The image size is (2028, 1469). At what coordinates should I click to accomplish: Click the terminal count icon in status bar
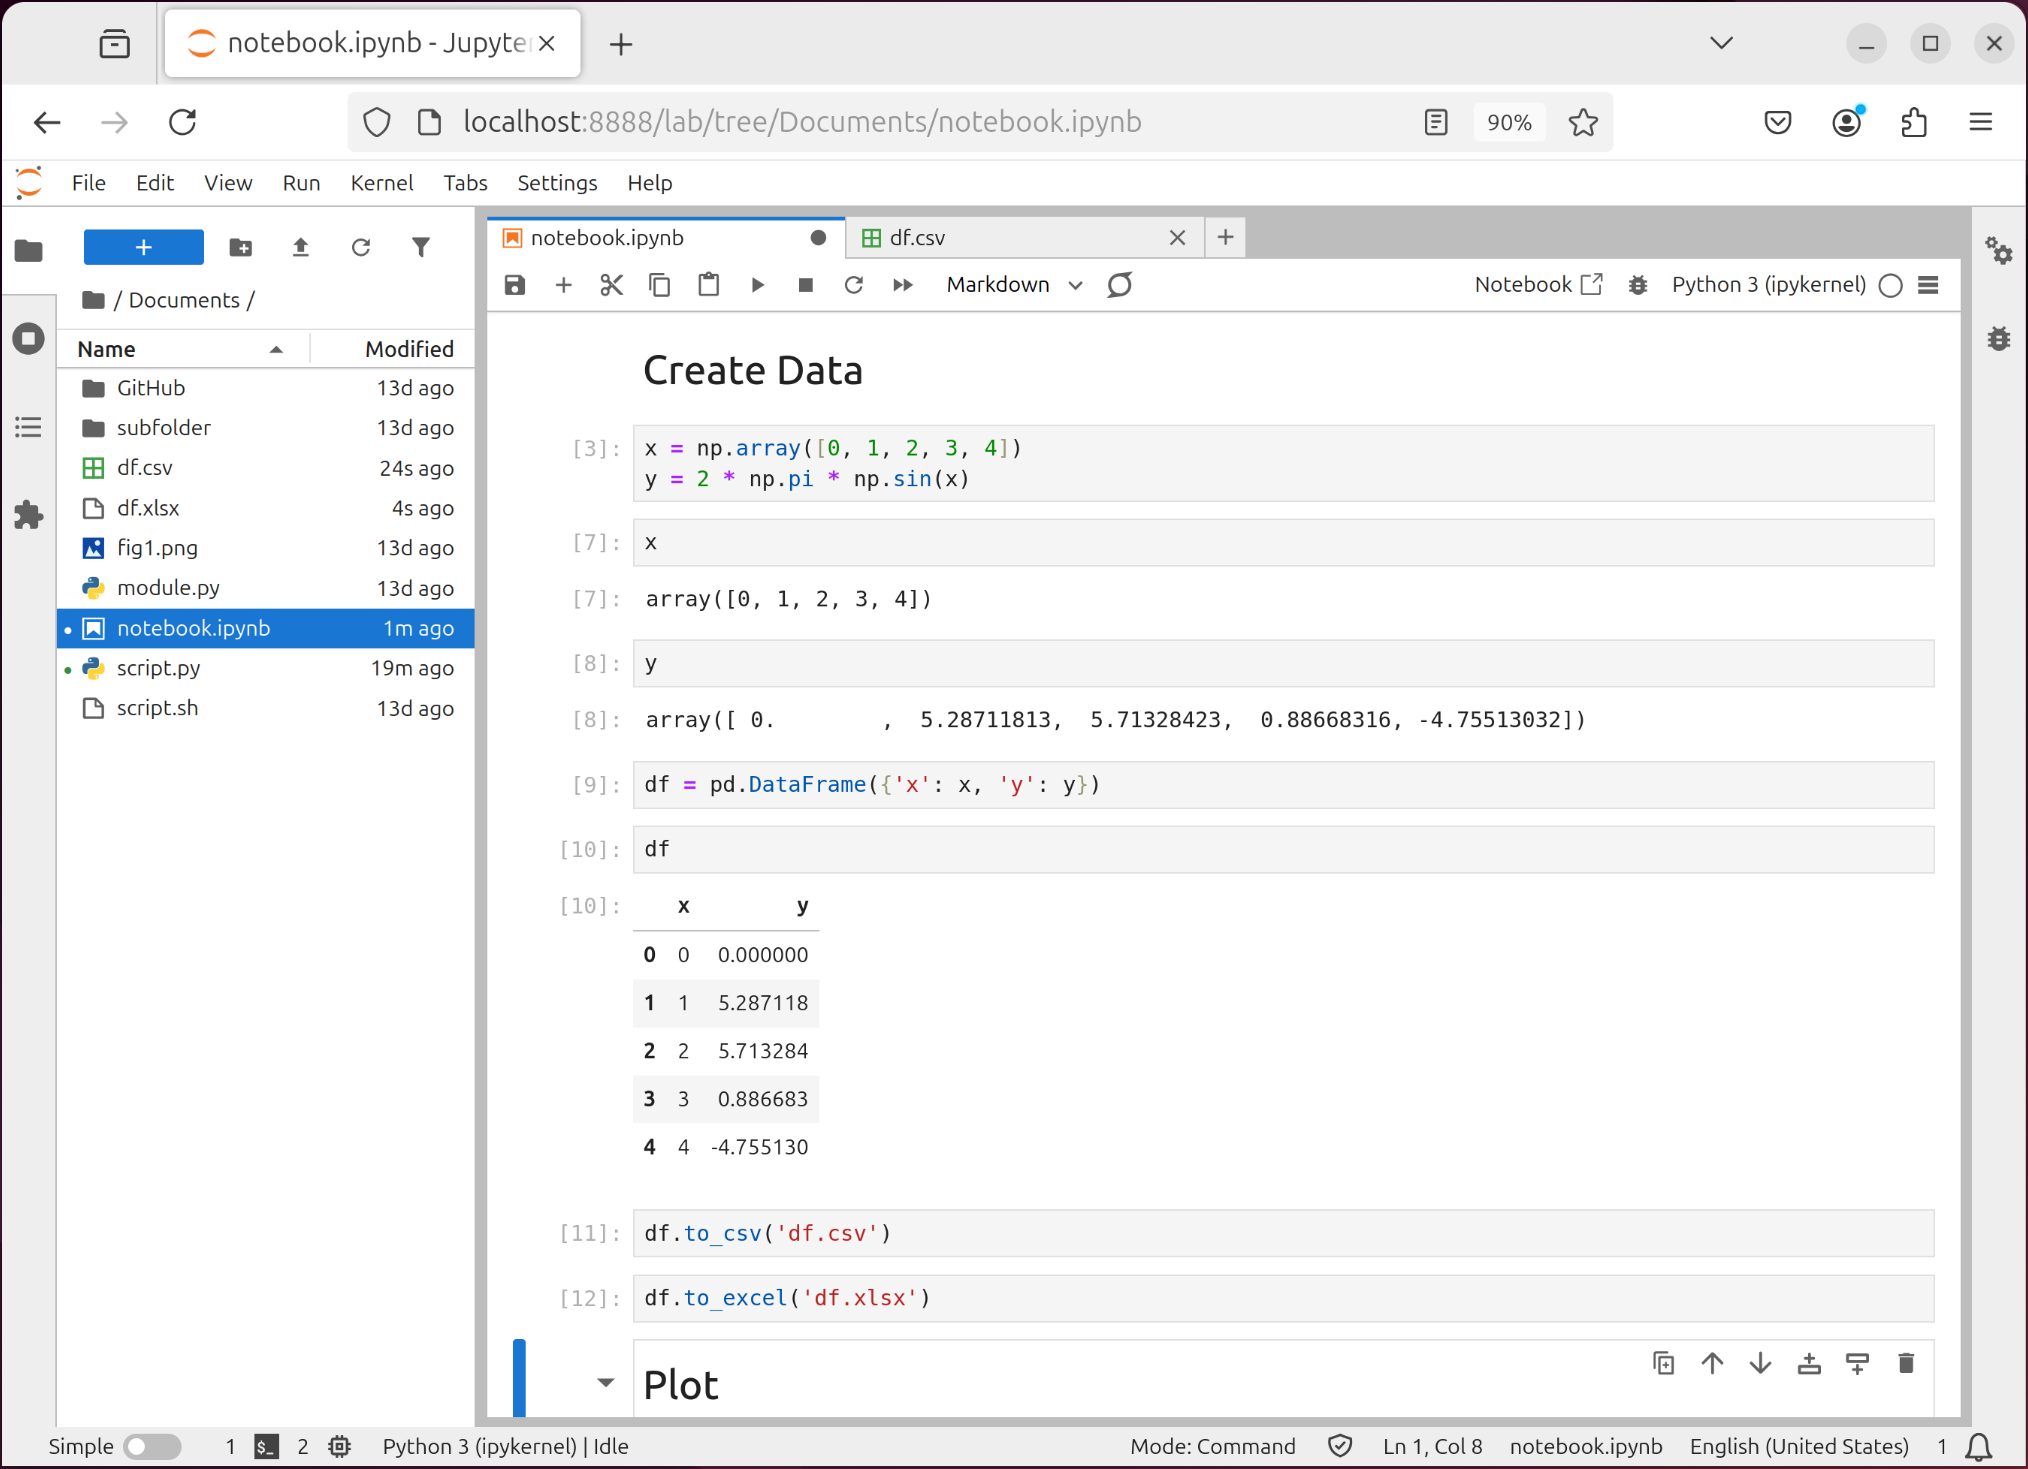click(266, 1446)
